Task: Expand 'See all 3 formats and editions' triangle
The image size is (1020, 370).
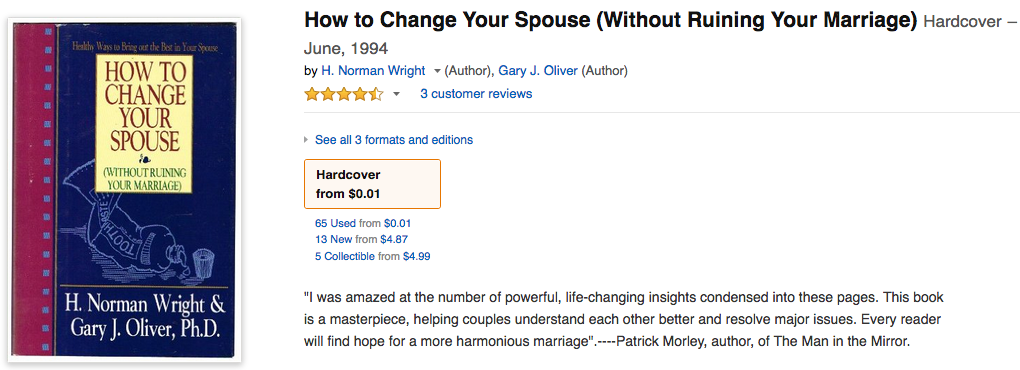Action: [306, 140]
